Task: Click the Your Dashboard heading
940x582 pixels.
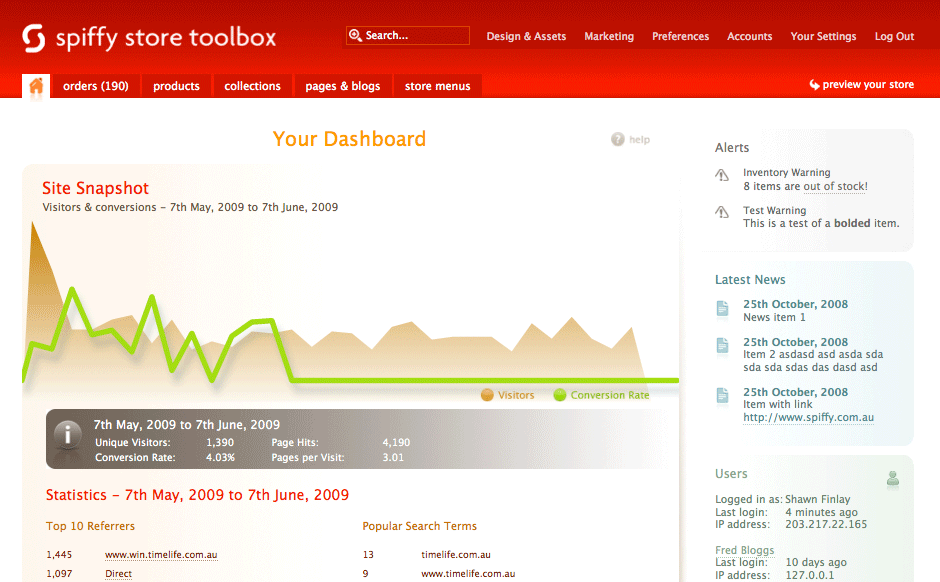Action: [349, 139]
